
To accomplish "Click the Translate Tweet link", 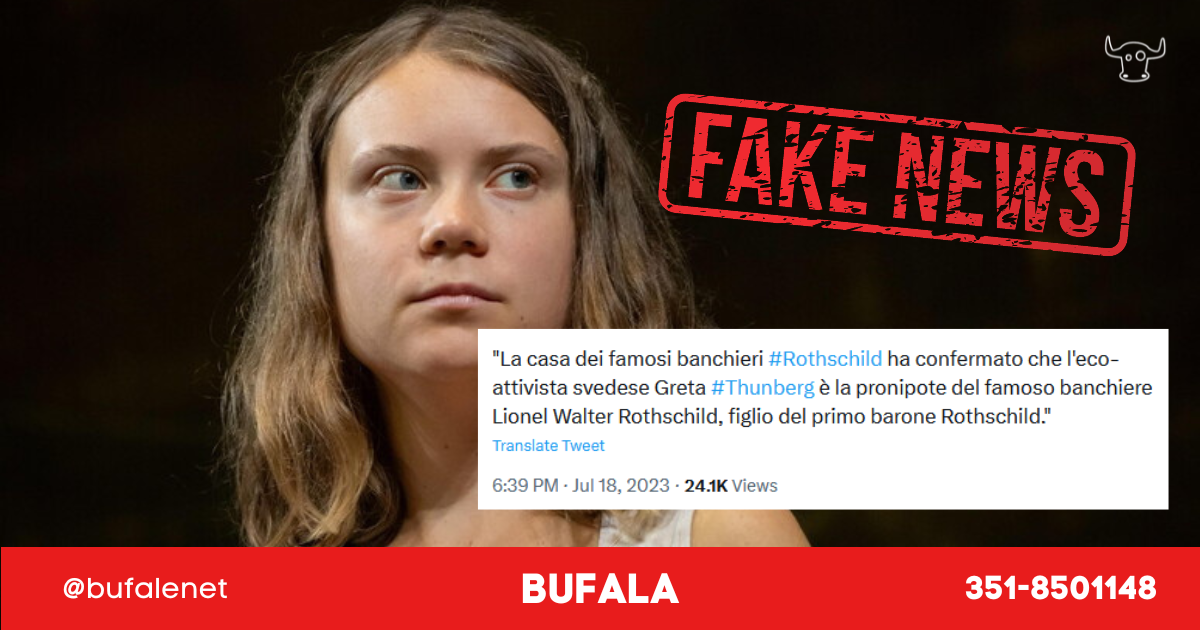I will tap(548, 446).
